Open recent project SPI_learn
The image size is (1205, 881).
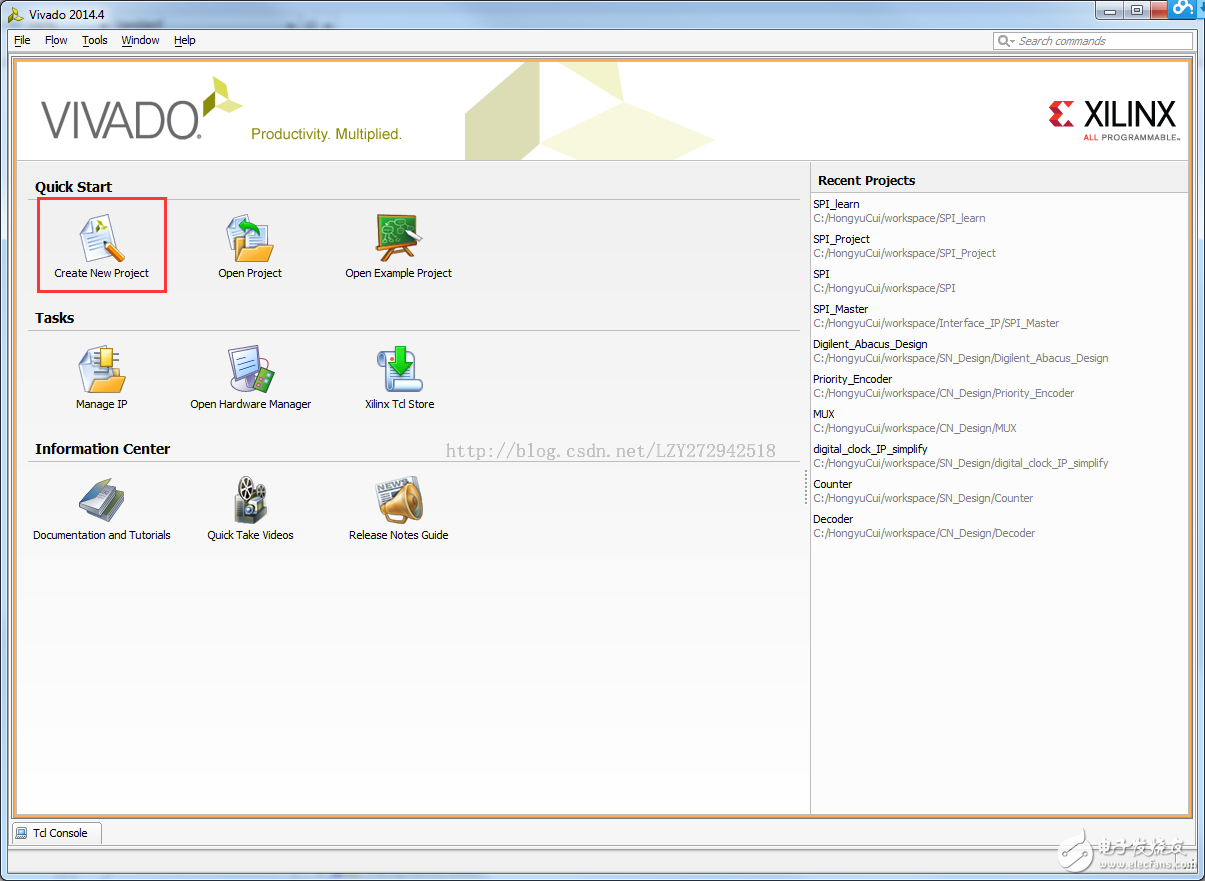pos(836,204)
